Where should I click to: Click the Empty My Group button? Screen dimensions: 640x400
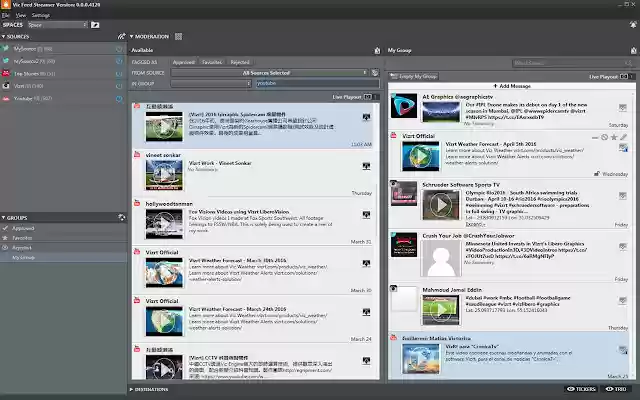click(413, 76)
